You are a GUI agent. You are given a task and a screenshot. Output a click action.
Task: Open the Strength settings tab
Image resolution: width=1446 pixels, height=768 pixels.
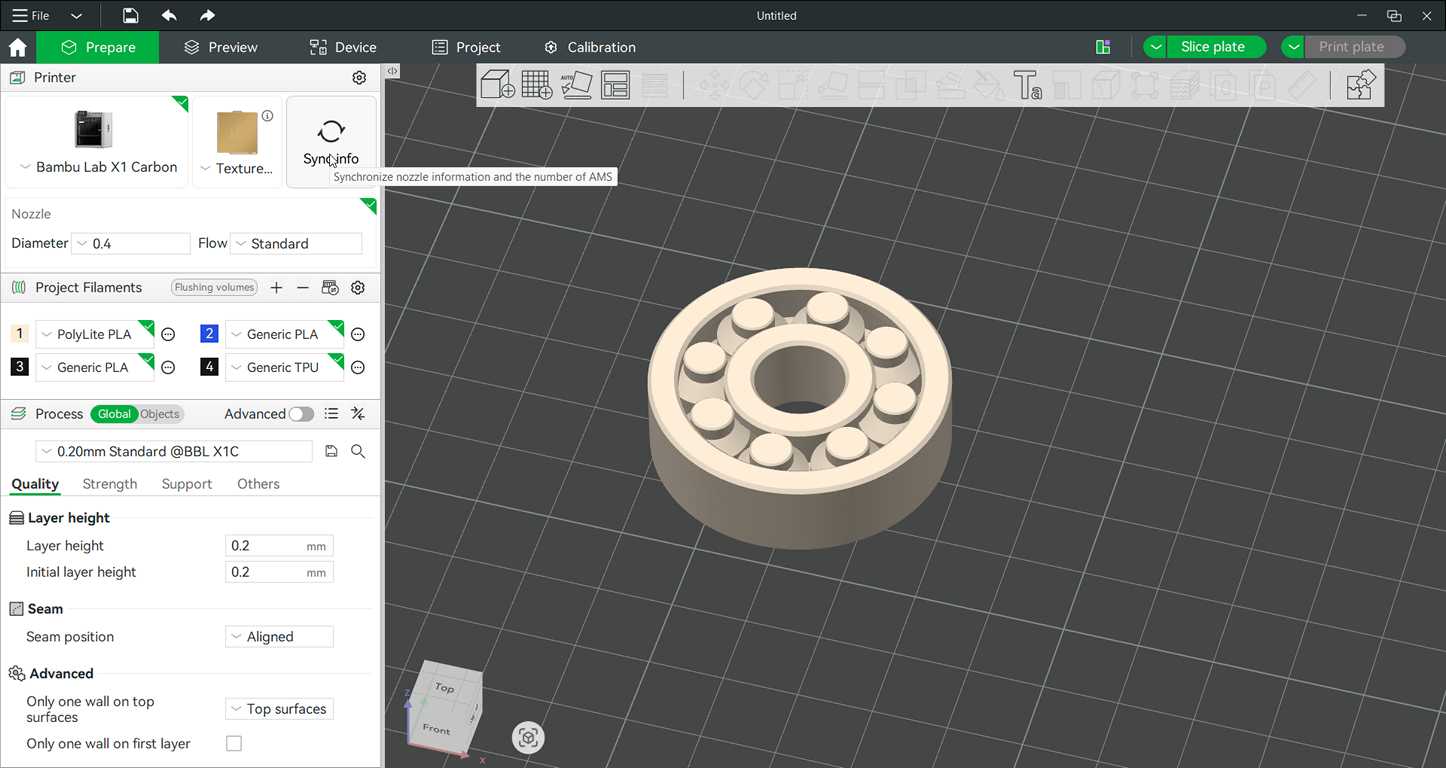(x=110, y=484)
